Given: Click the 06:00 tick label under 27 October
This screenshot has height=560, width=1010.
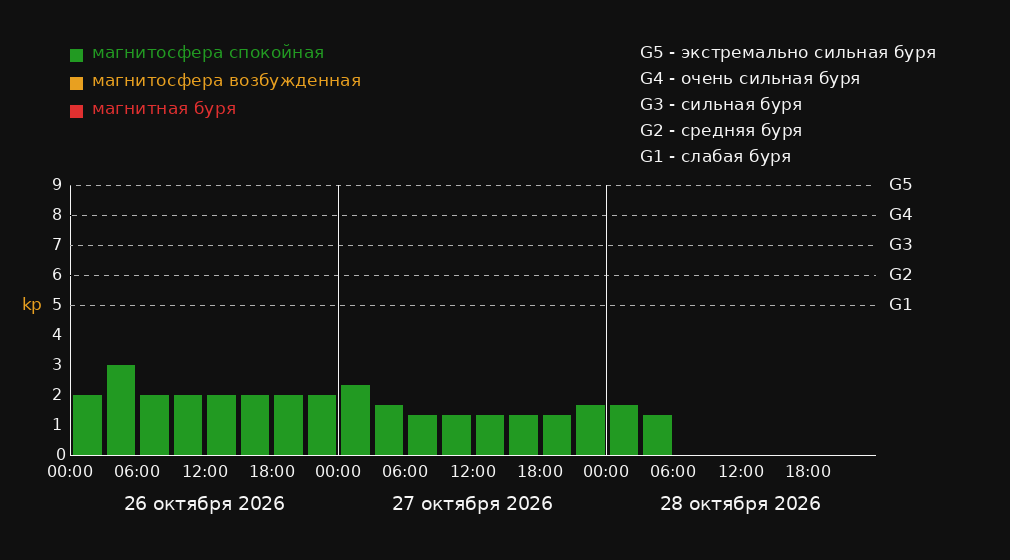Looking at the screenshot, I should pyautogui.click(x=405, y=472).
